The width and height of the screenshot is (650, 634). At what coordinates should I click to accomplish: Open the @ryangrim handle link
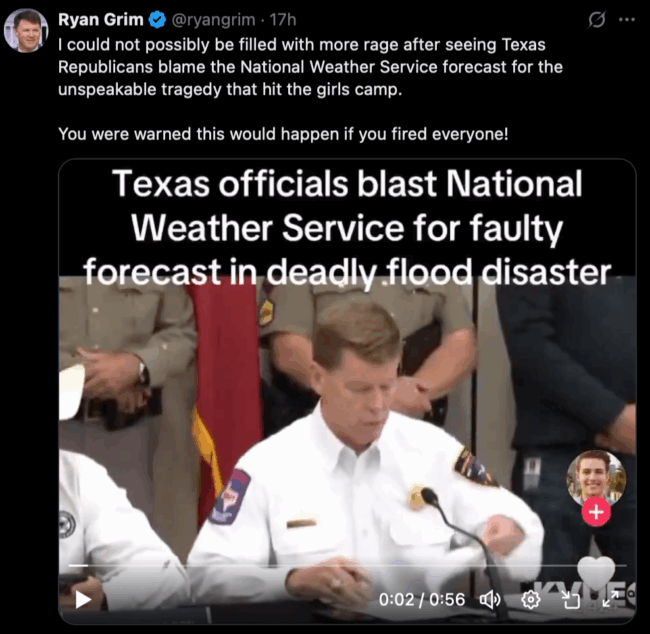click(x=213, y=19)
